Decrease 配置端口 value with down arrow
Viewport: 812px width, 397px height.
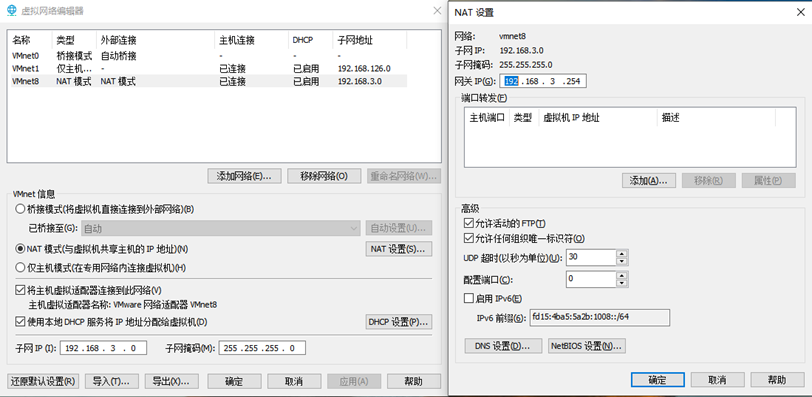coord(622,283)
